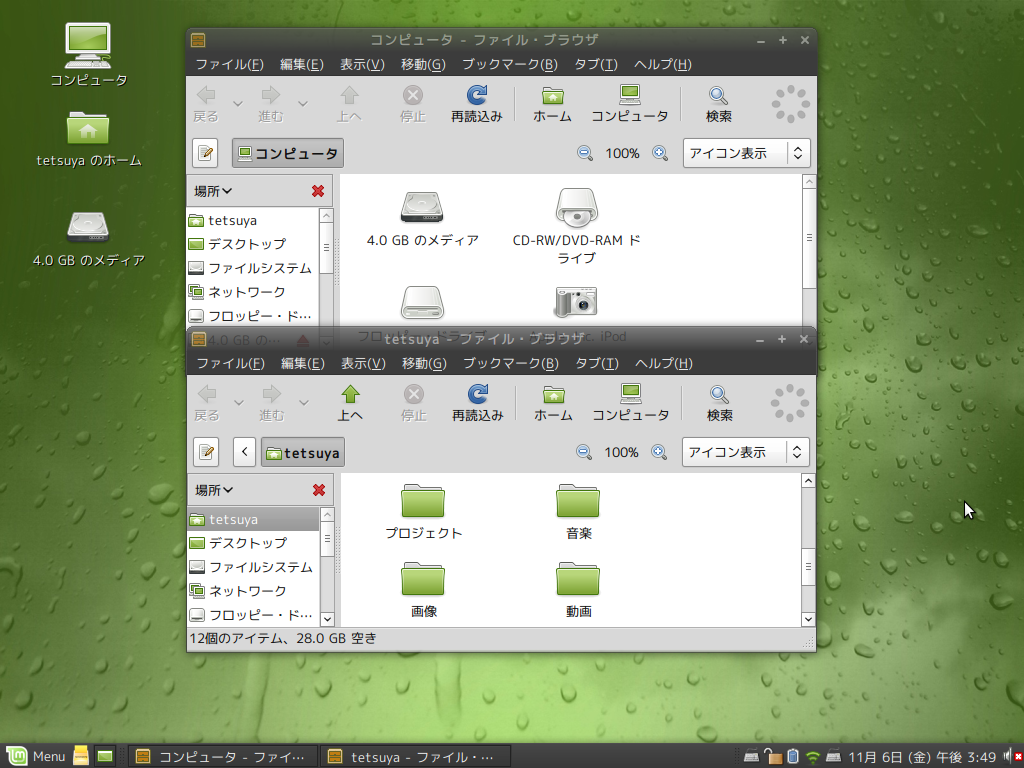The image size is (1024, 768).
Task: Select the 動画 folder
Action: pyautogui.click(x=578, y=590)
